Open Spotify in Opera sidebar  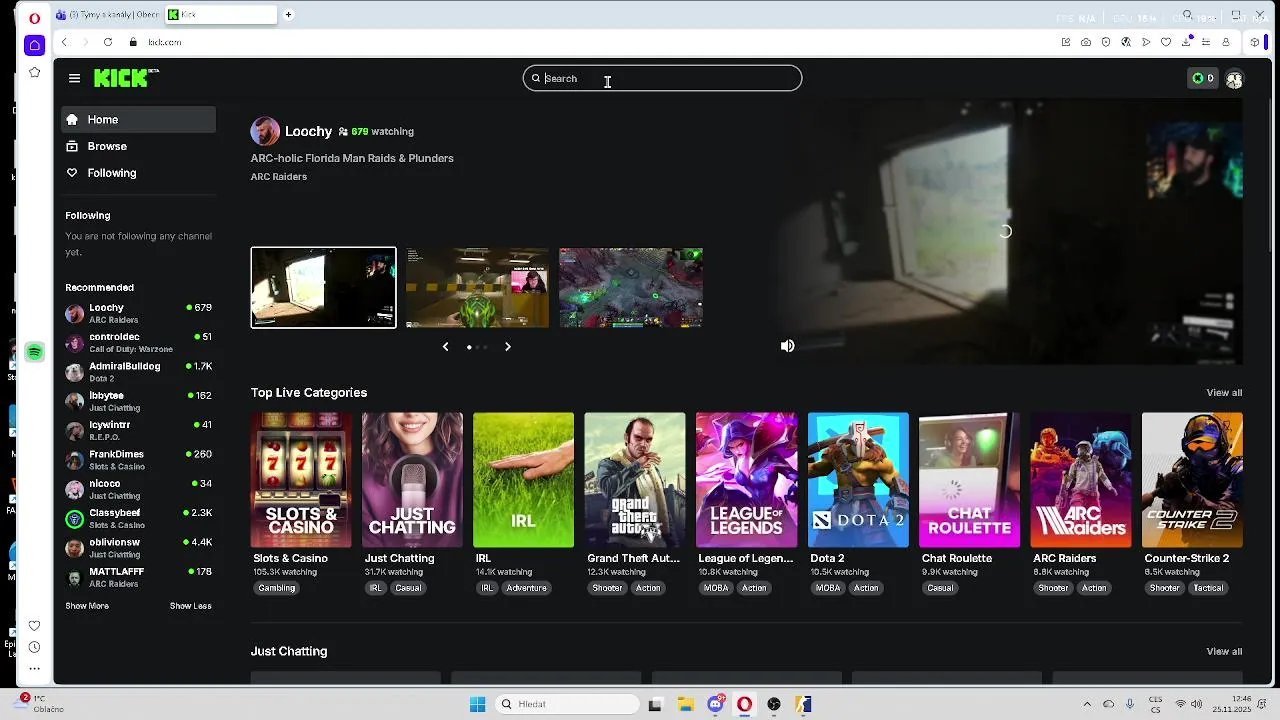tap(35, 352)
